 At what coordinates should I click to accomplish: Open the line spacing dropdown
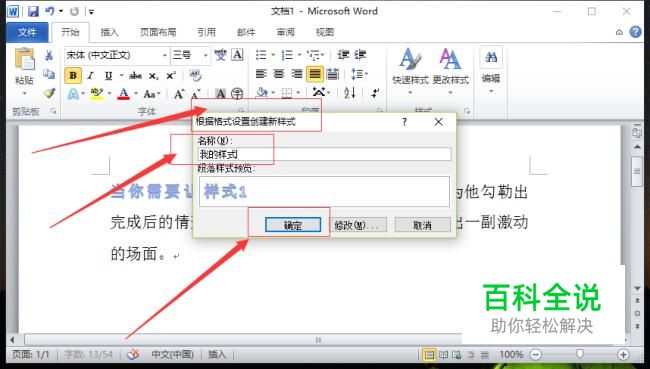click(x=359, y=74)
